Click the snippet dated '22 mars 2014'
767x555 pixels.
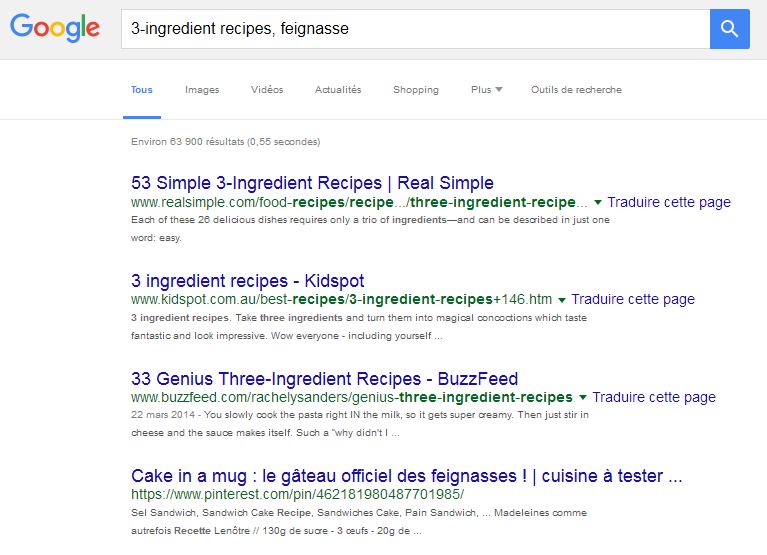tap(360, 423)
